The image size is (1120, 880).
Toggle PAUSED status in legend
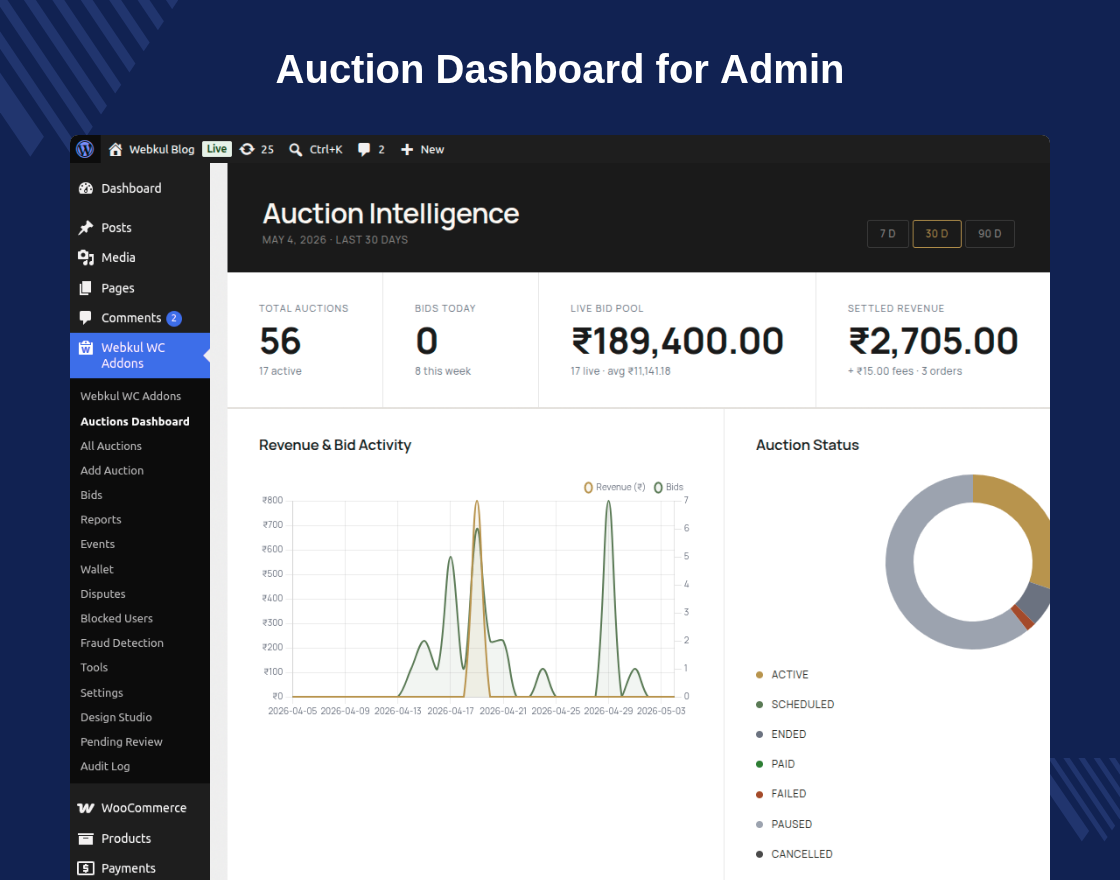(x=784, y=824)
